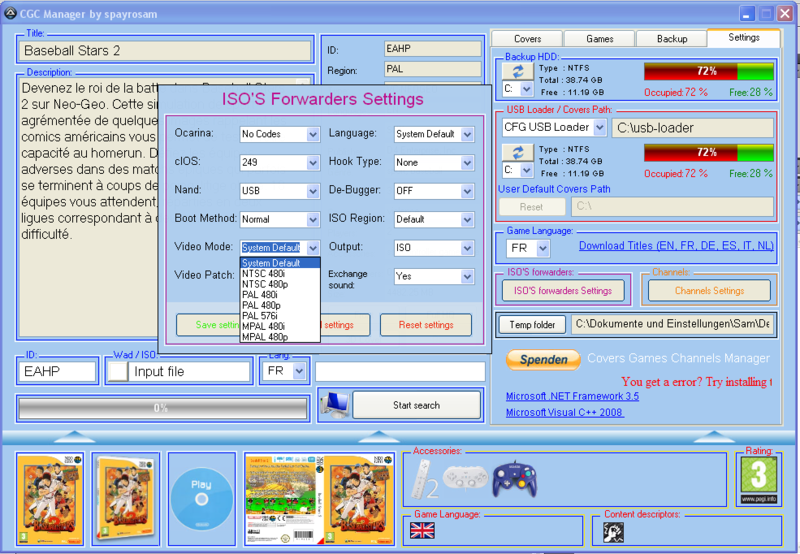Switch to the Settings tab
Viewport: 800px width, 554px height.
[743, 38]
